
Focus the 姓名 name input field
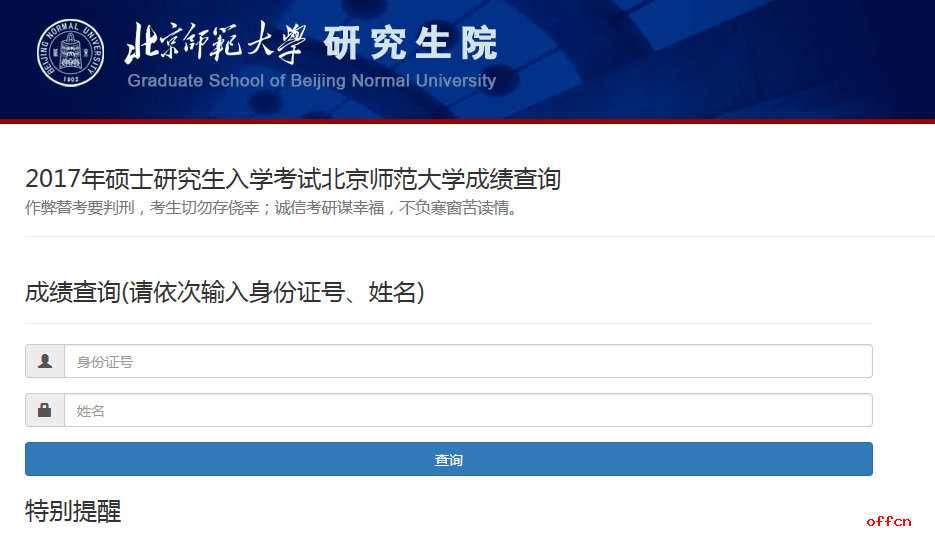[468, 410]
